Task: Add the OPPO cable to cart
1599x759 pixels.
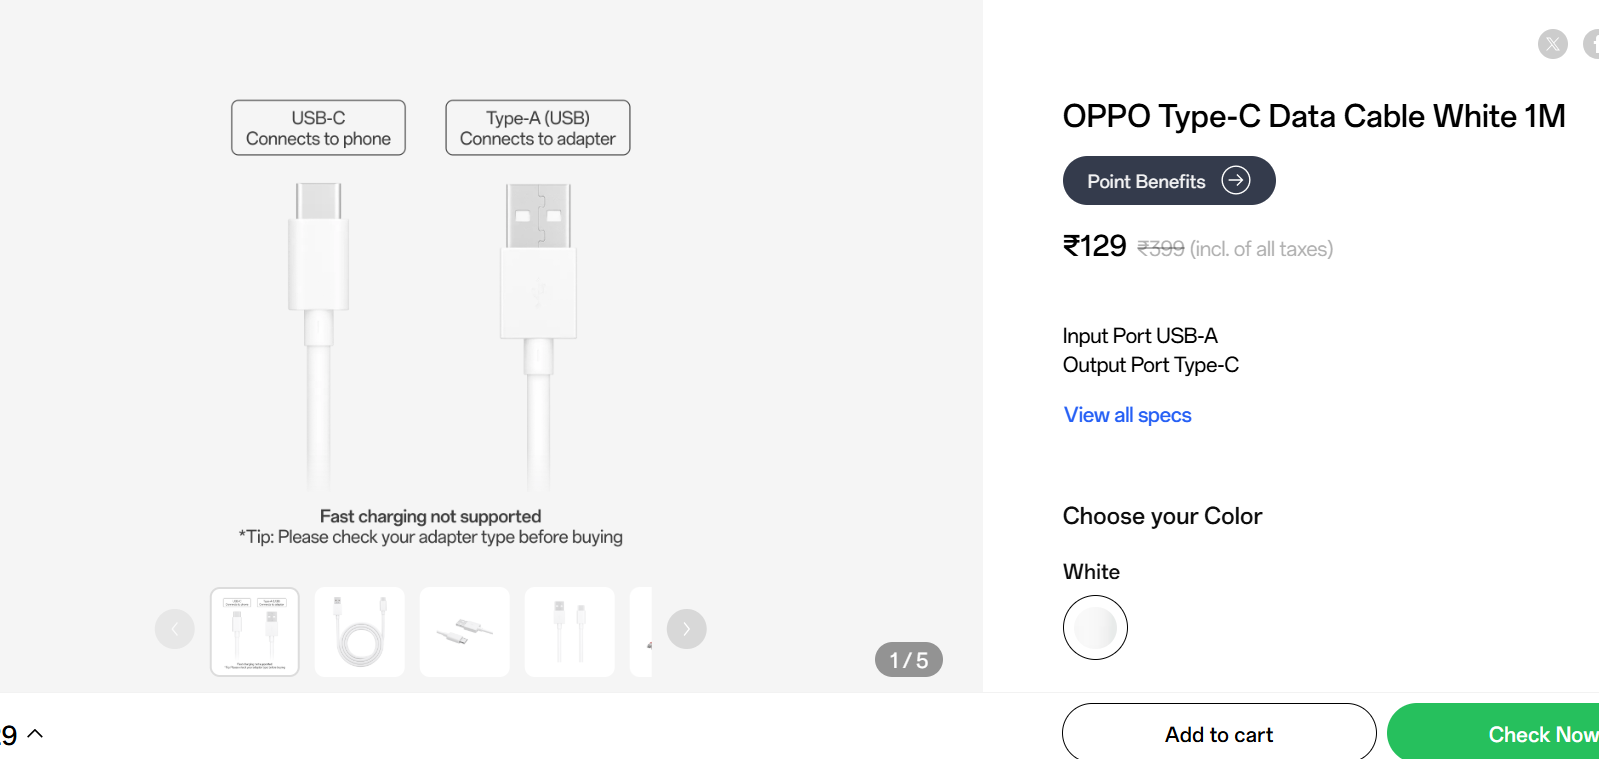Action: (x=1219, y=734)
